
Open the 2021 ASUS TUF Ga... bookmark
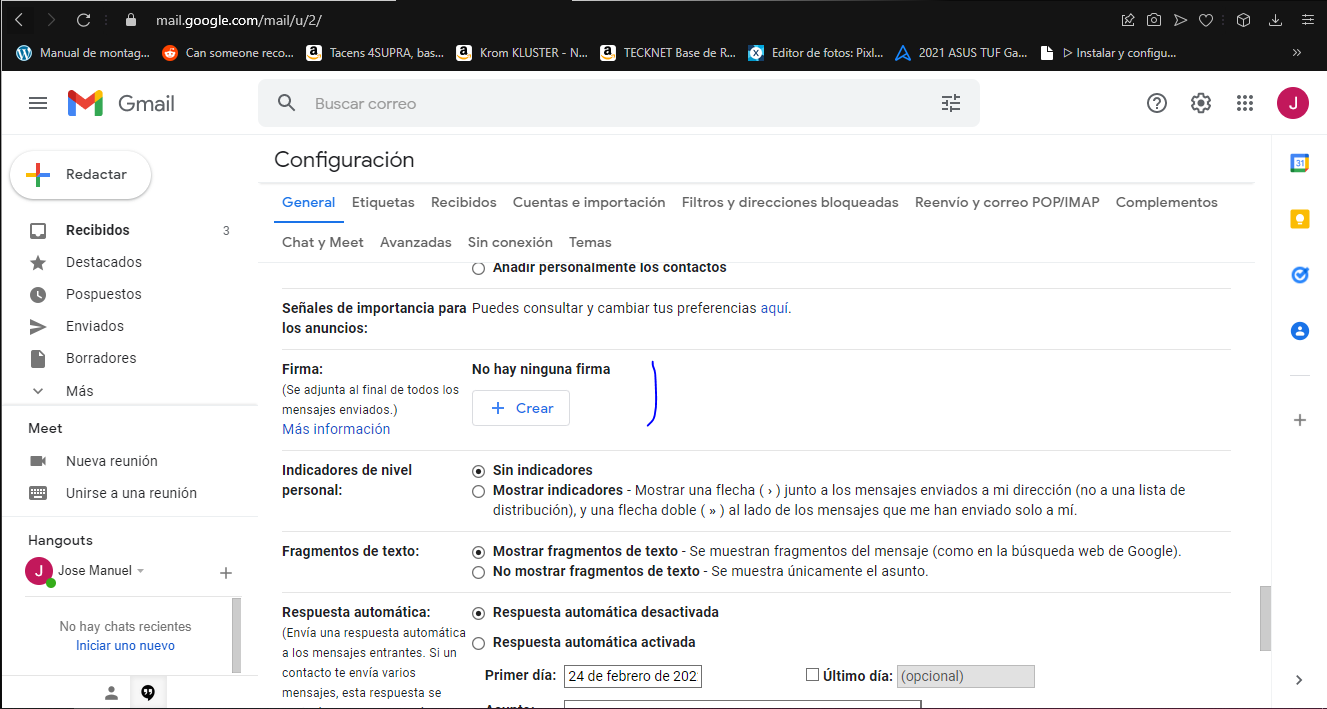961,53
